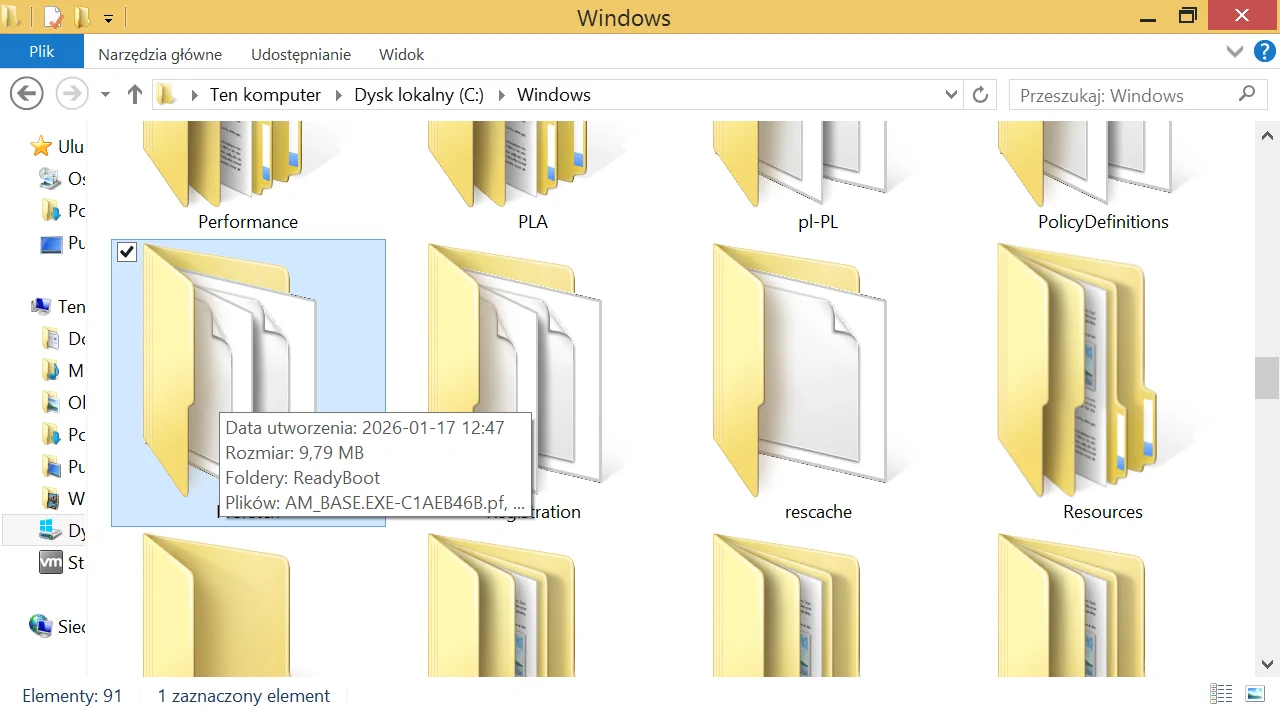The width and height of the screenshot is (1280, 712).
Task: Click the Properties icon in quick access toolbar
Action: pos(53,17)
